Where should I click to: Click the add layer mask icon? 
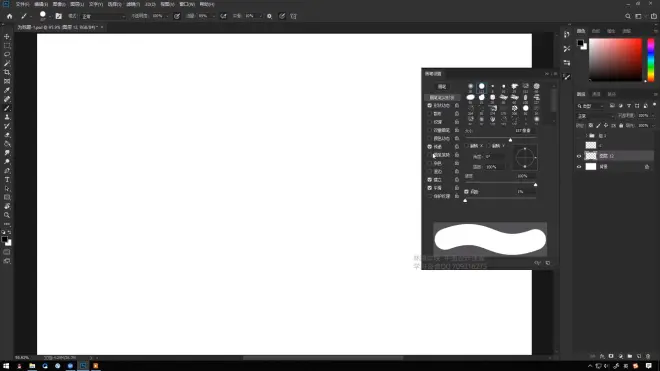611,356
